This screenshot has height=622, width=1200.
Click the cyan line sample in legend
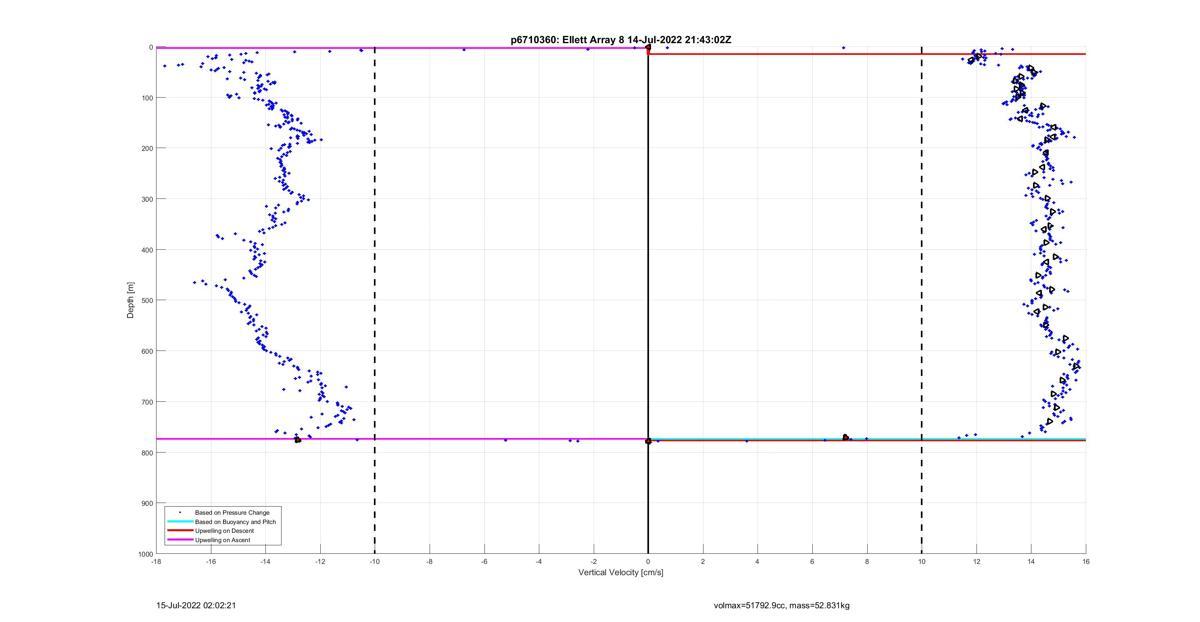179,522
